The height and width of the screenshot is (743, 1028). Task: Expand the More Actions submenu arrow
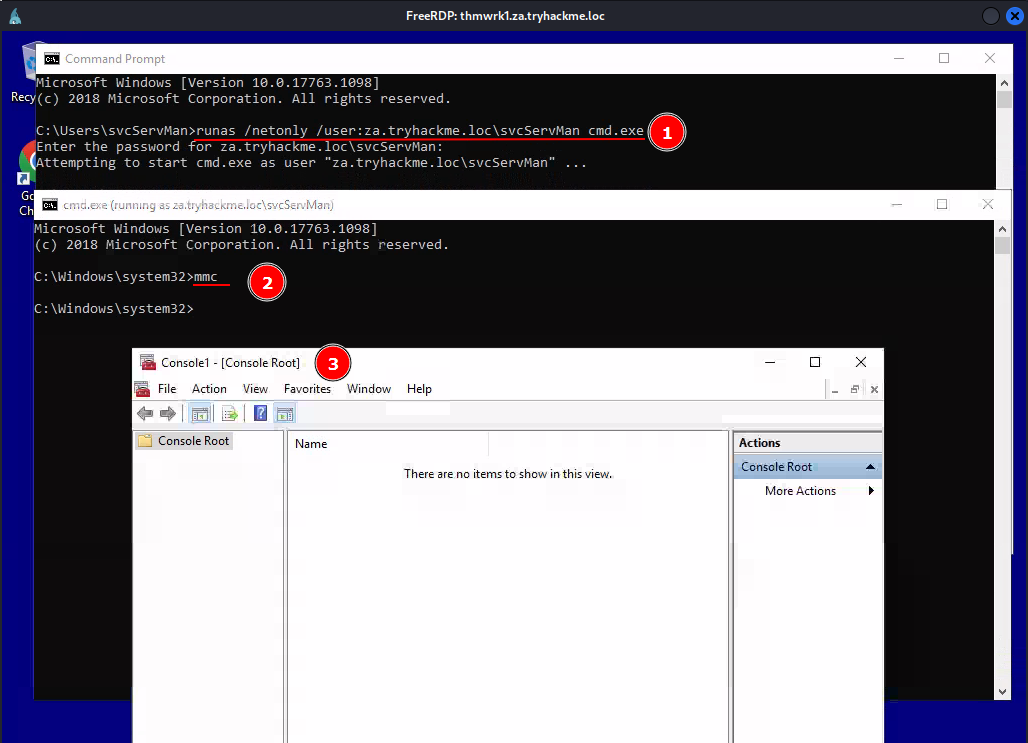click(871, 491)
